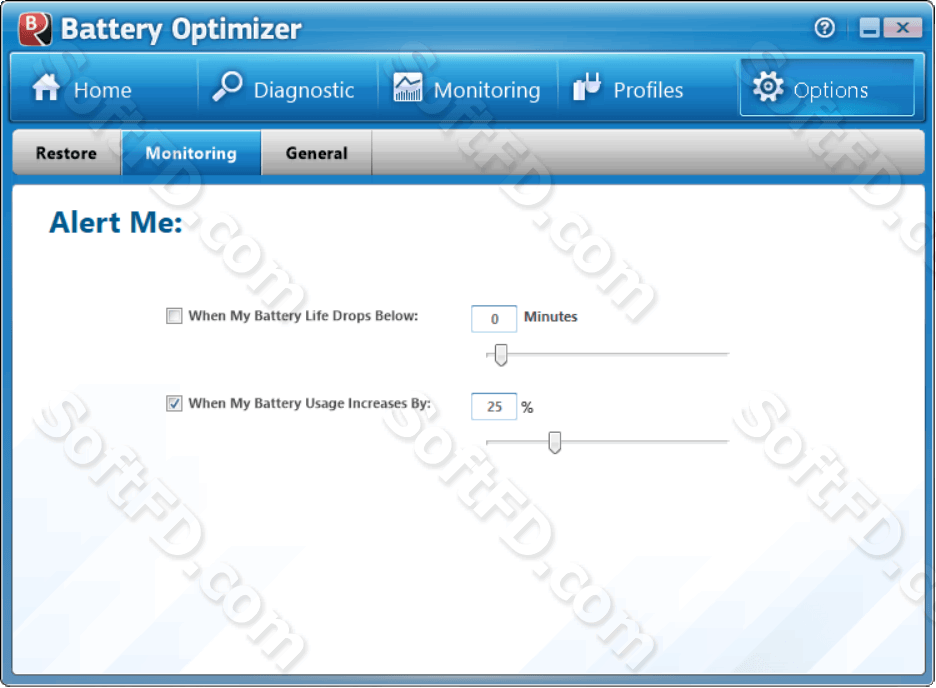Minimize the Battery Optimizer window
Image resolution: width=936 pixels, height=688 pixels.
pos(870,27)
